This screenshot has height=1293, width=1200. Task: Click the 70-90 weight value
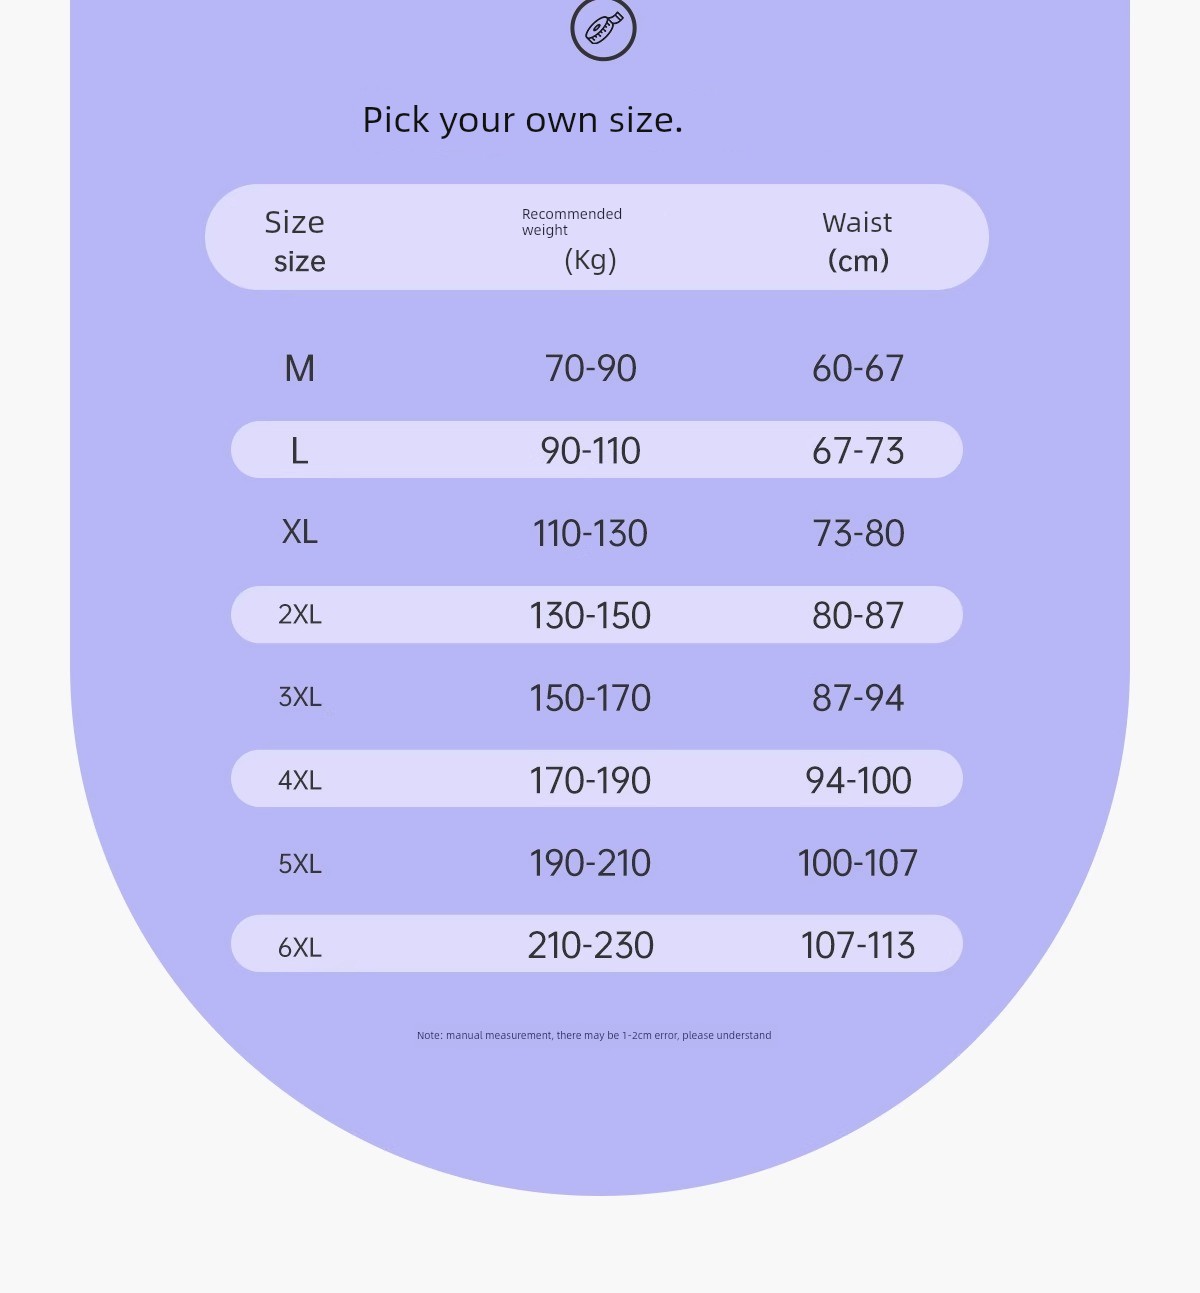[591, 368]
